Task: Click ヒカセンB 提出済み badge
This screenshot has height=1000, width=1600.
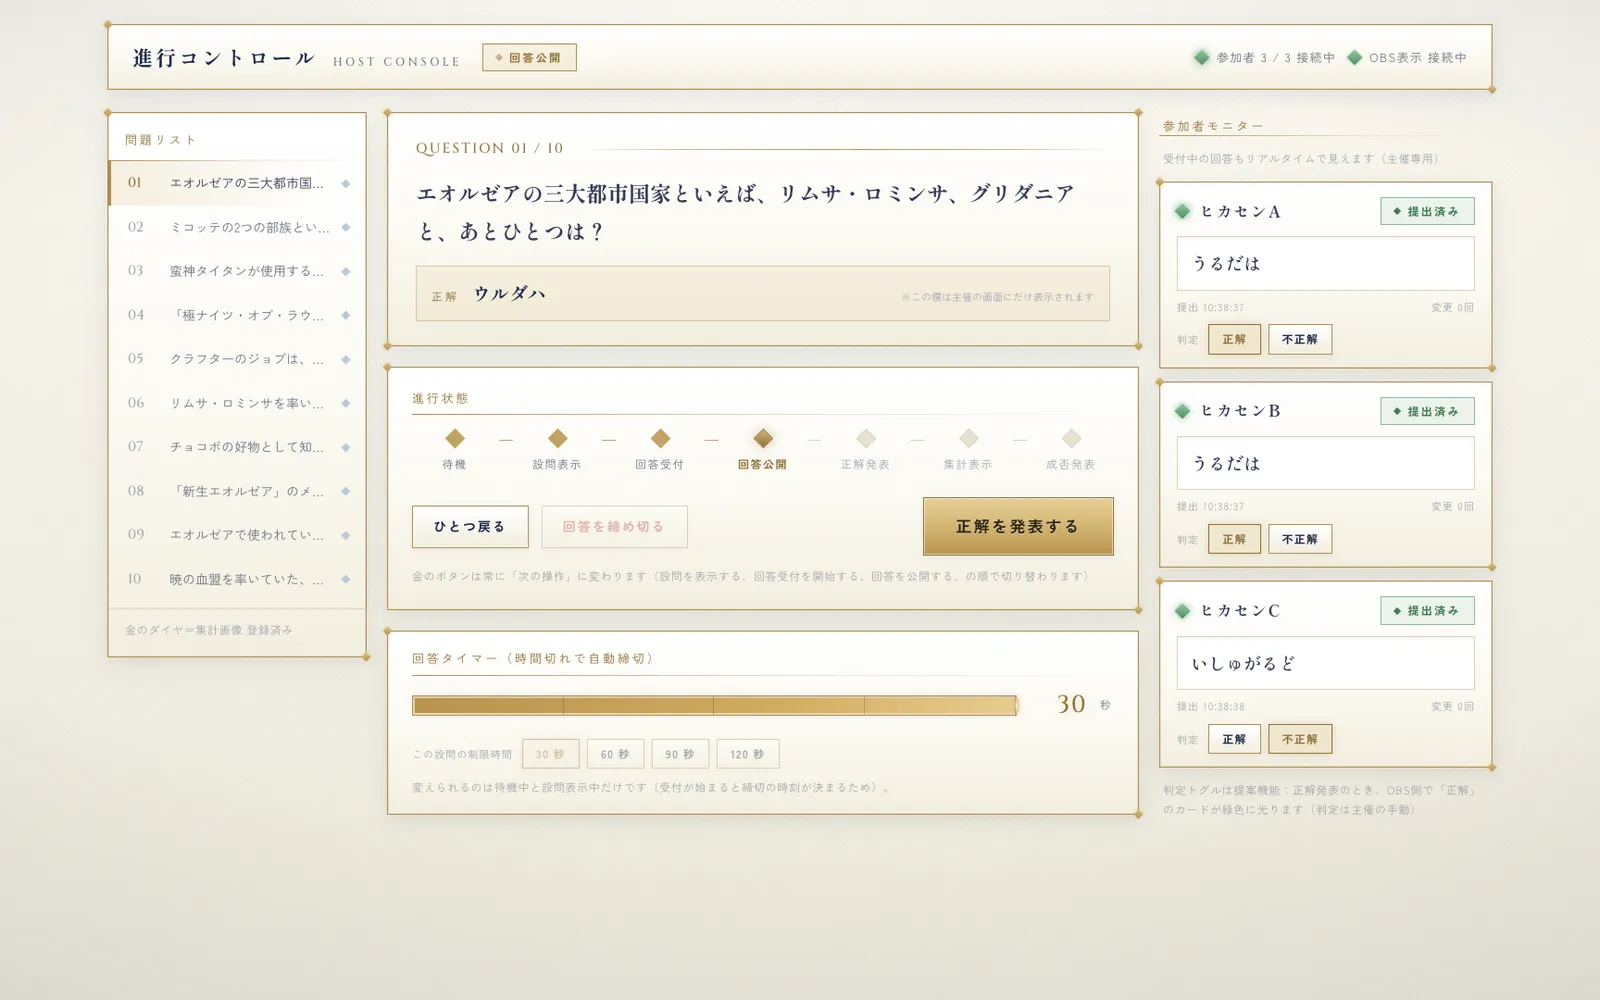Action: [x=1427, y=411]
